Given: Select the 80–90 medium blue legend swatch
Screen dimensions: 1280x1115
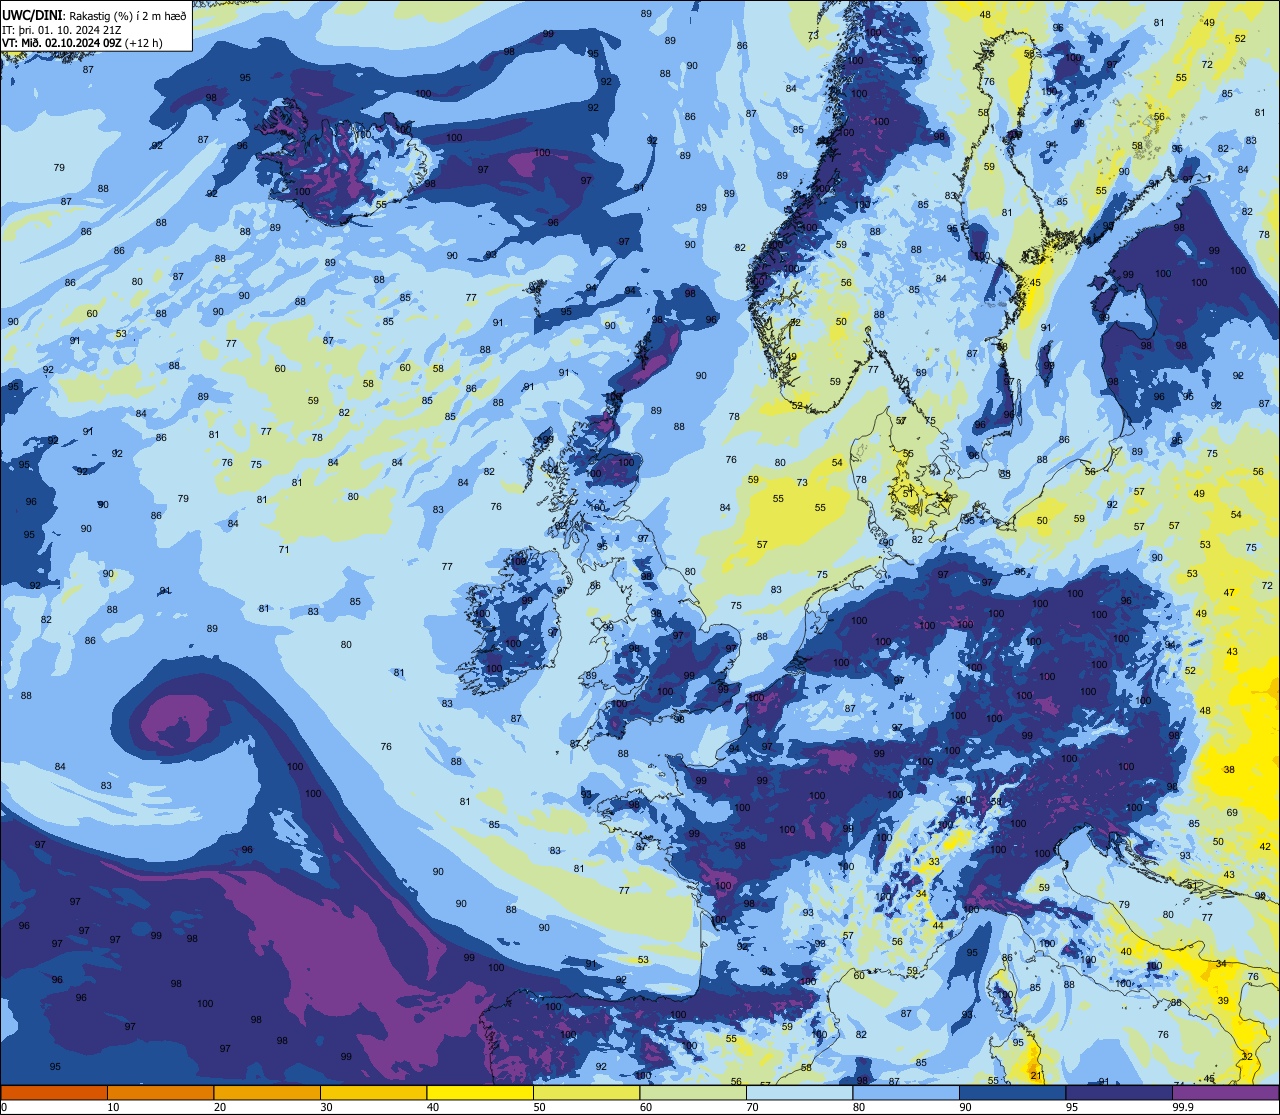Looking at the screenshot, I should pyautogui.click(x=906, y=1092).
